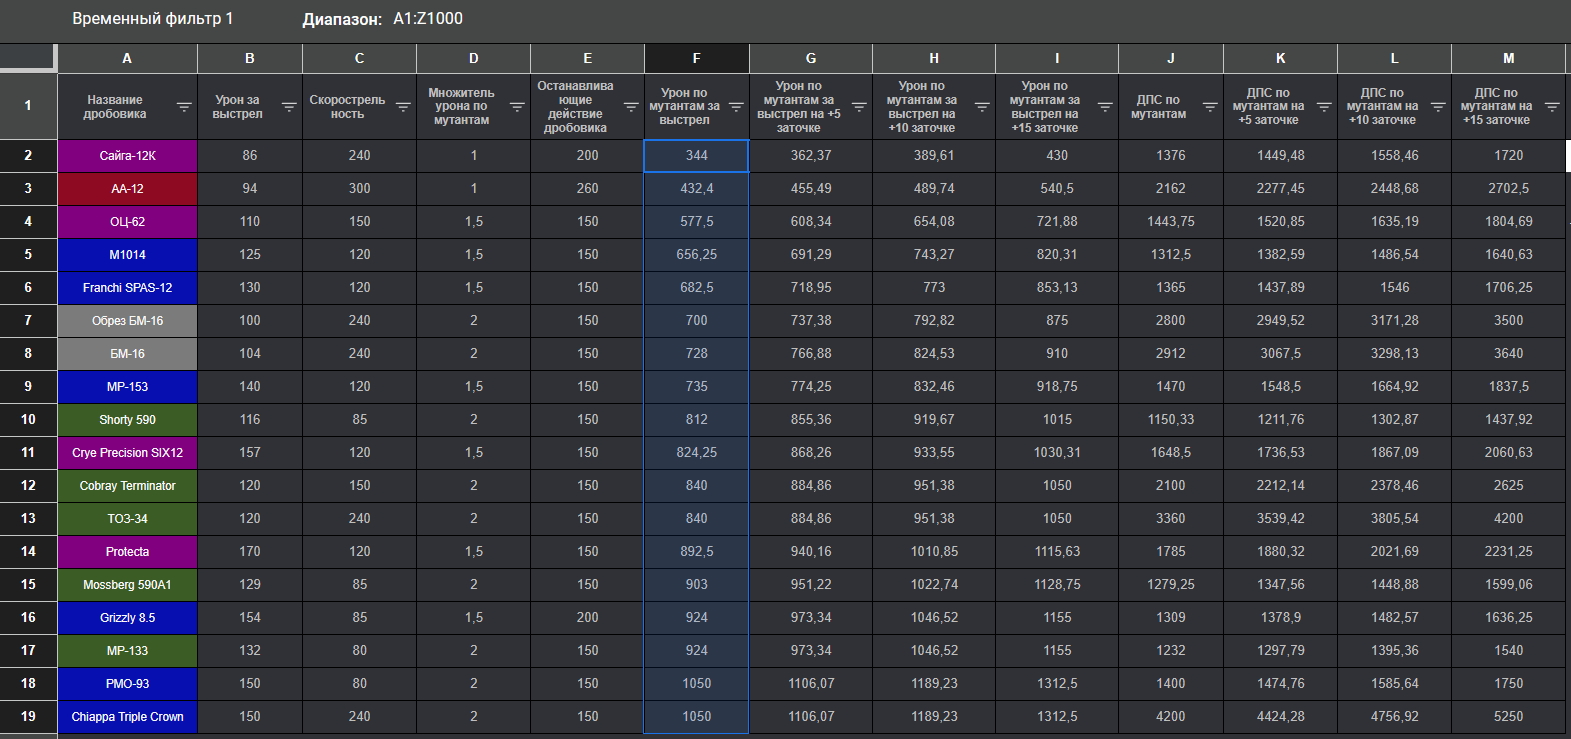The image size is (1571, 739).
Task: Click the select-all corner box
Action: click(x=28, y=58)
